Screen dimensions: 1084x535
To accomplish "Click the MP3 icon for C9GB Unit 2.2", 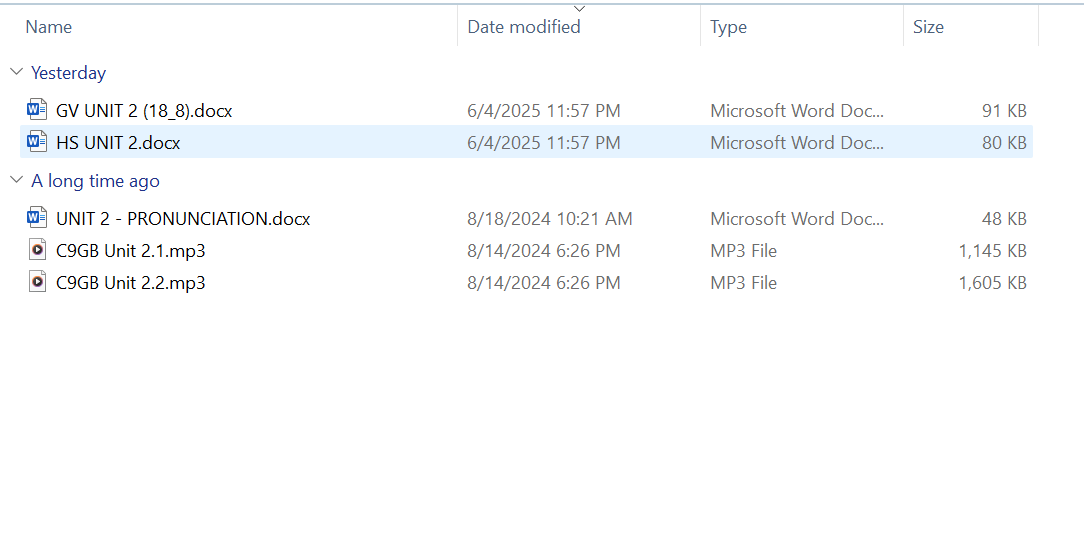I will point(37,282).
